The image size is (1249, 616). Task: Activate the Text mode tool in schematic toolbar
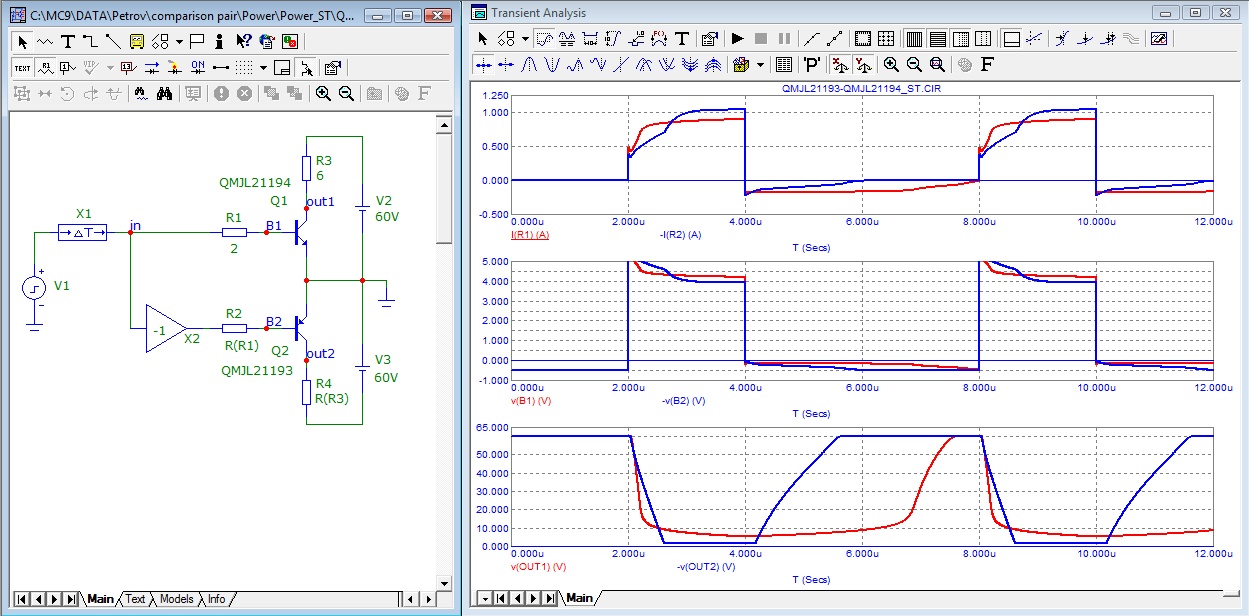point(67,41)
